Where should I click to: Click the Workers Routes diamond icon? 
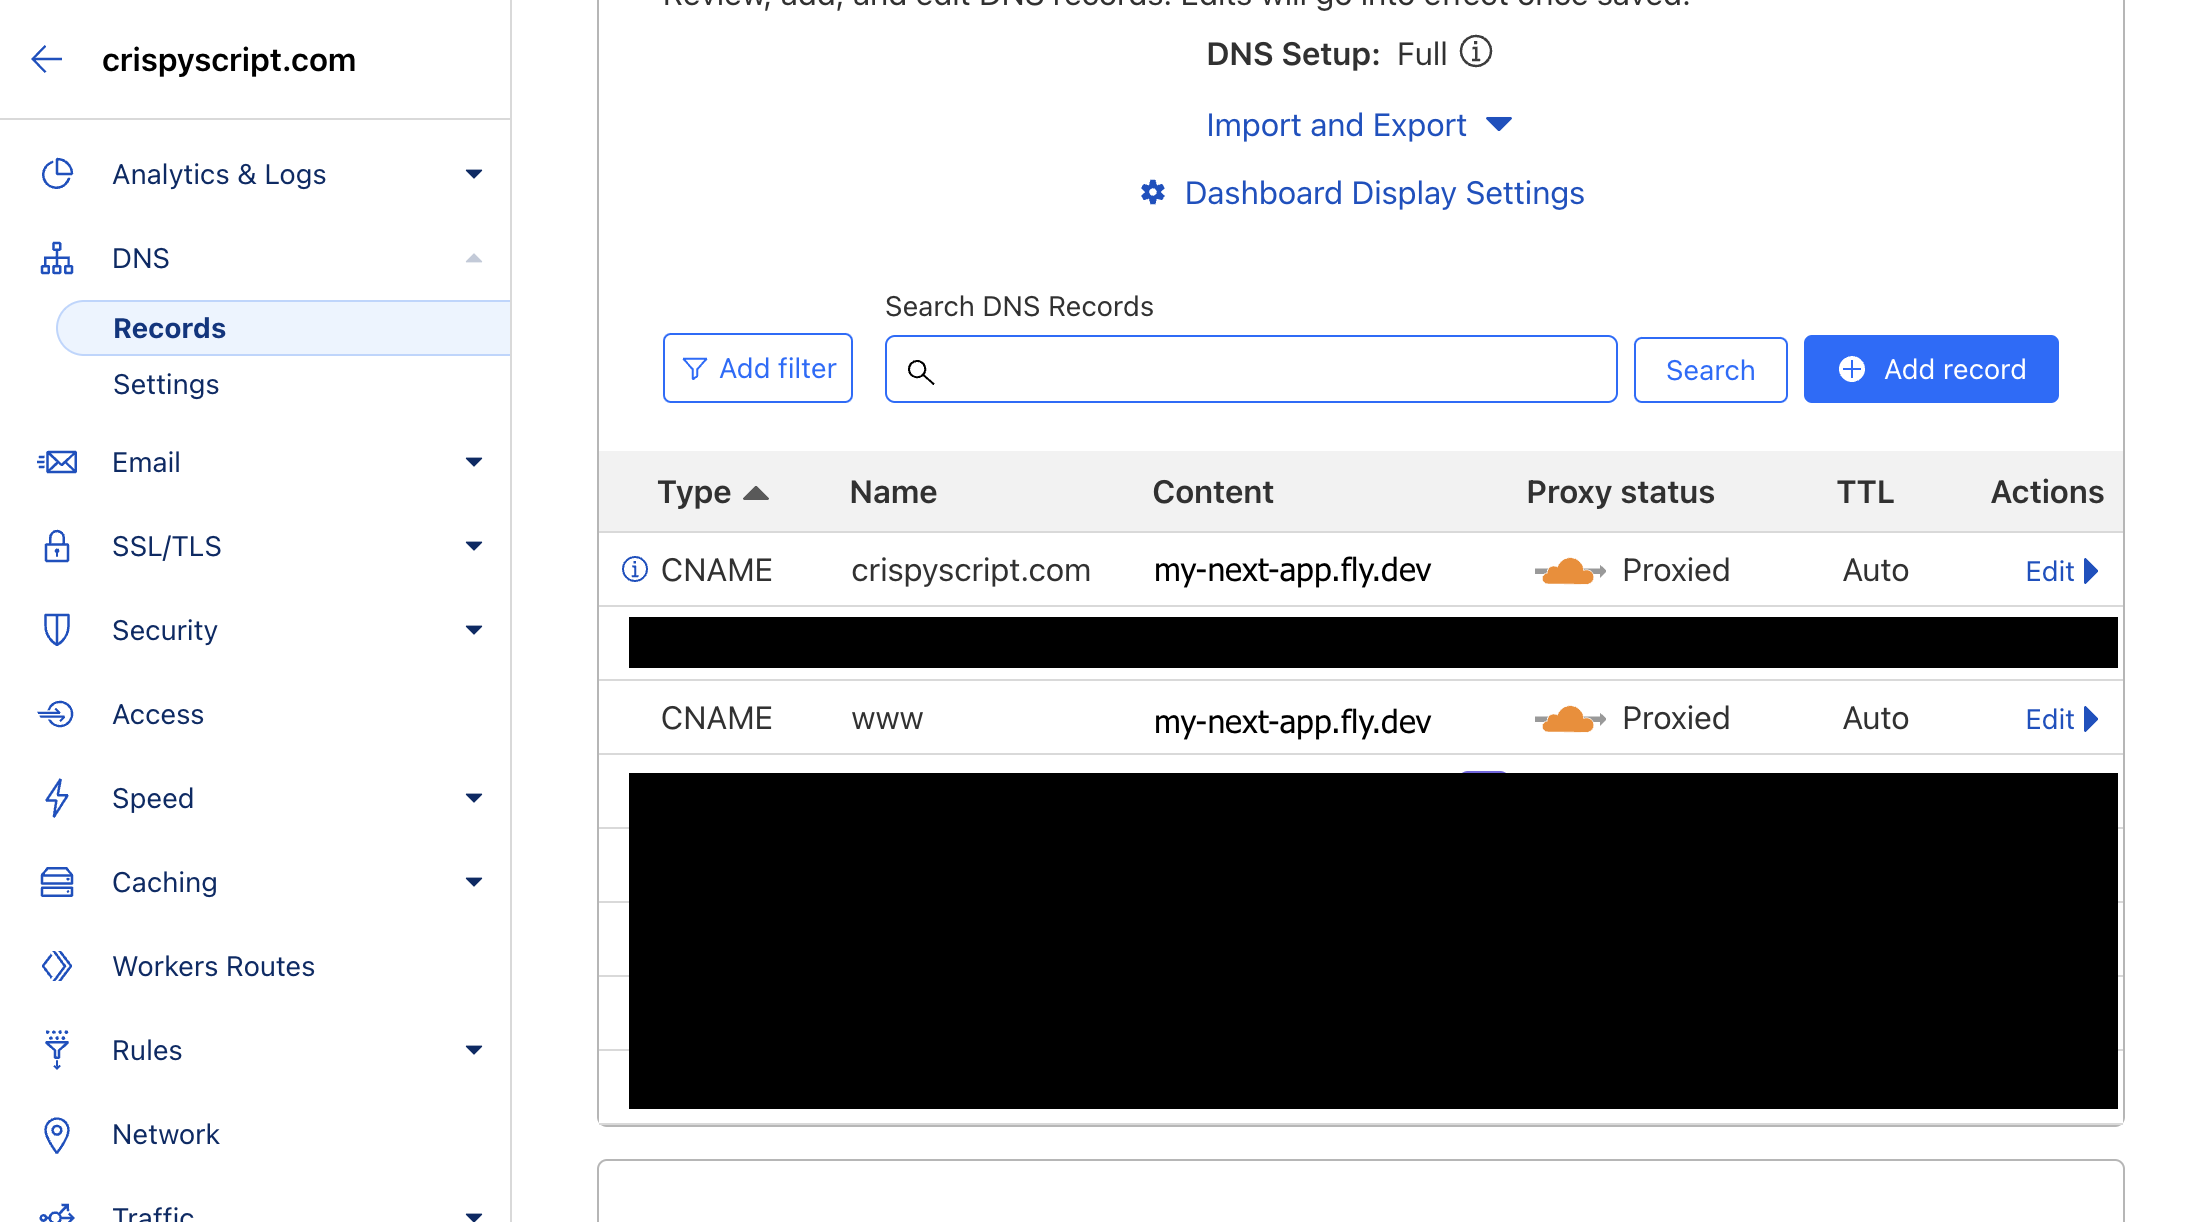coord(56,966)
